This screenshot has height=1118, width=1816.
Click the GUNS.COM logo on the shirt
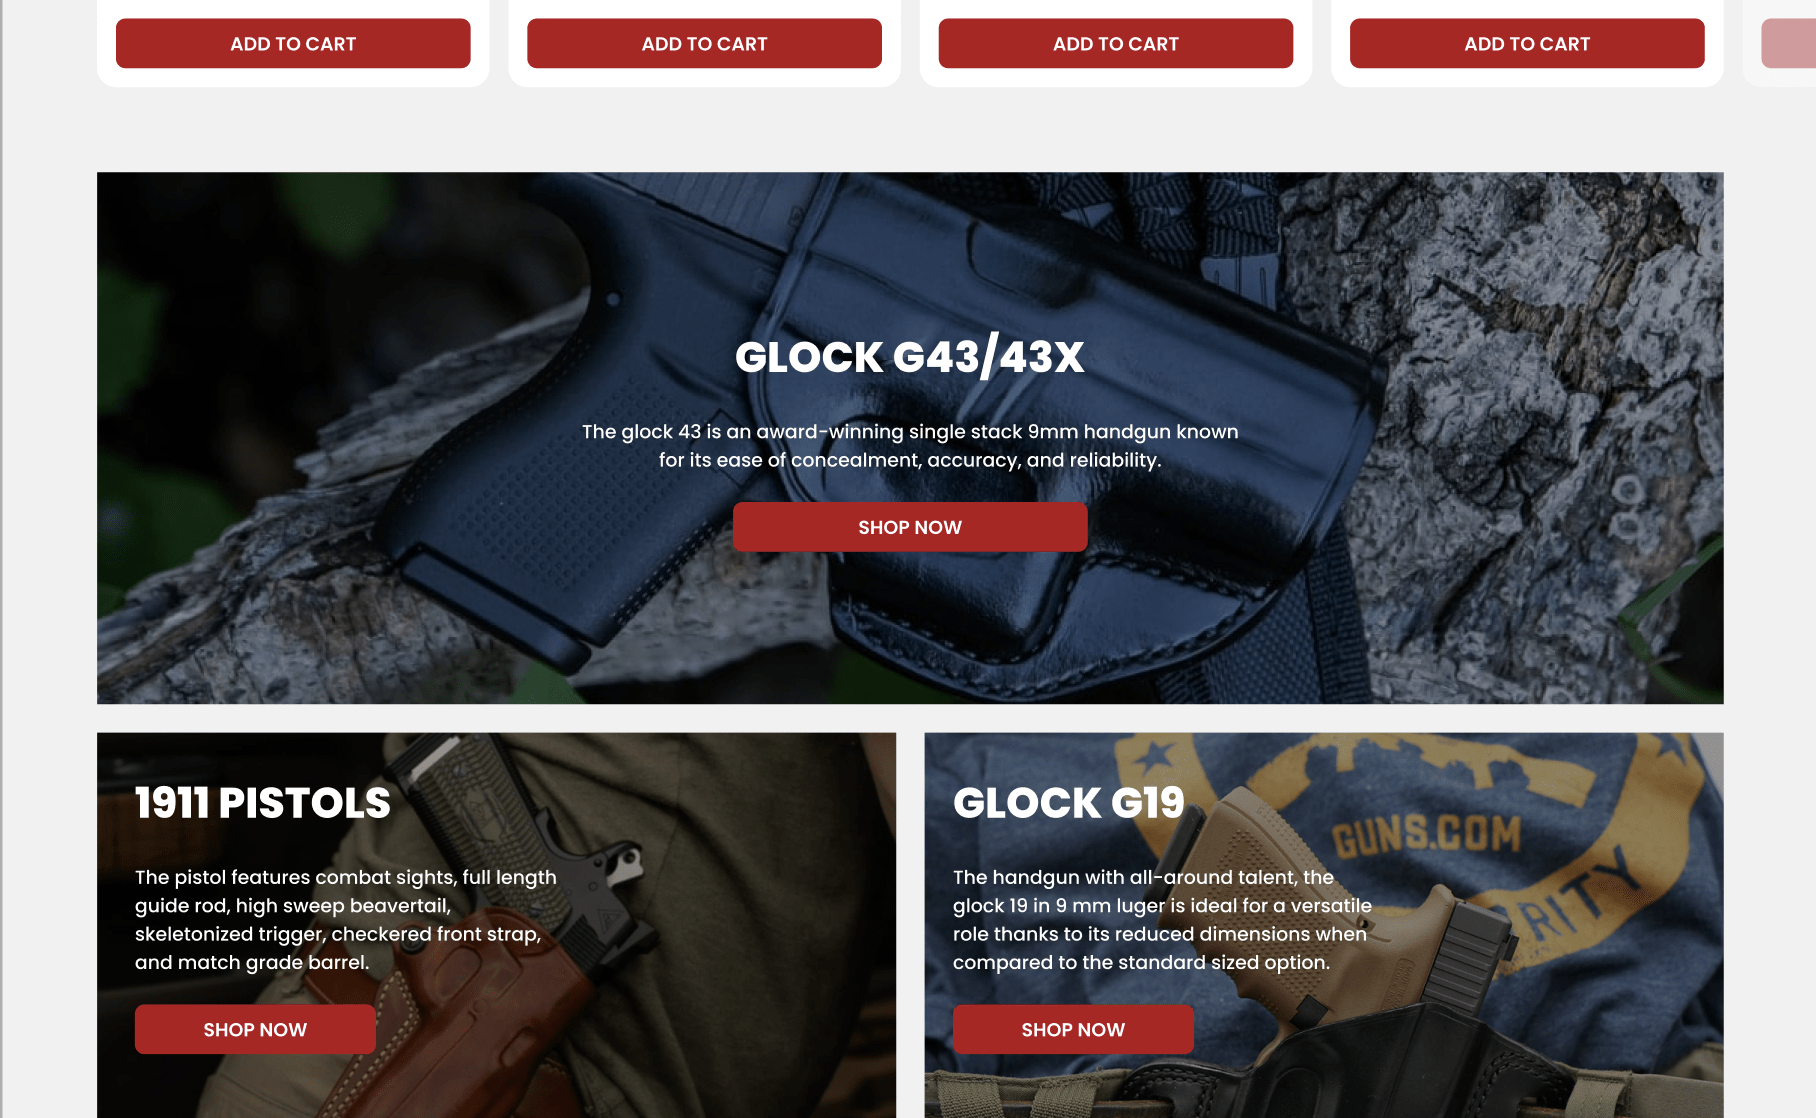point(1427,836)
